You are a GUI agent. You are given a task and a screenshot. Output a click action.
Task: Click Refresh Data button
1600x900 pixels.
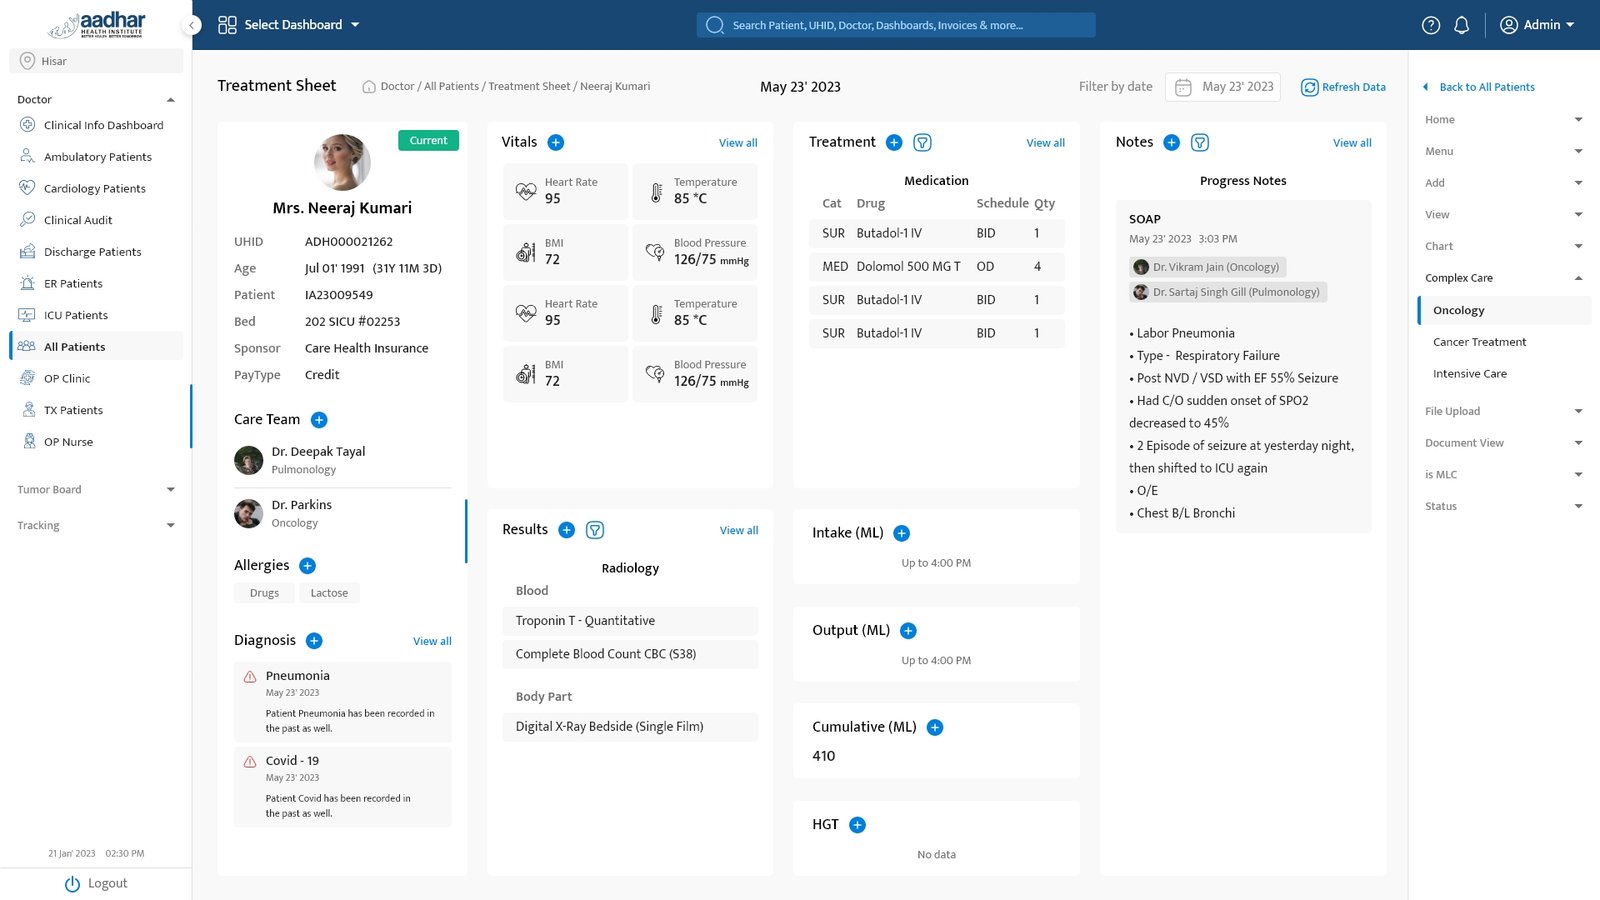point(1343,87)
